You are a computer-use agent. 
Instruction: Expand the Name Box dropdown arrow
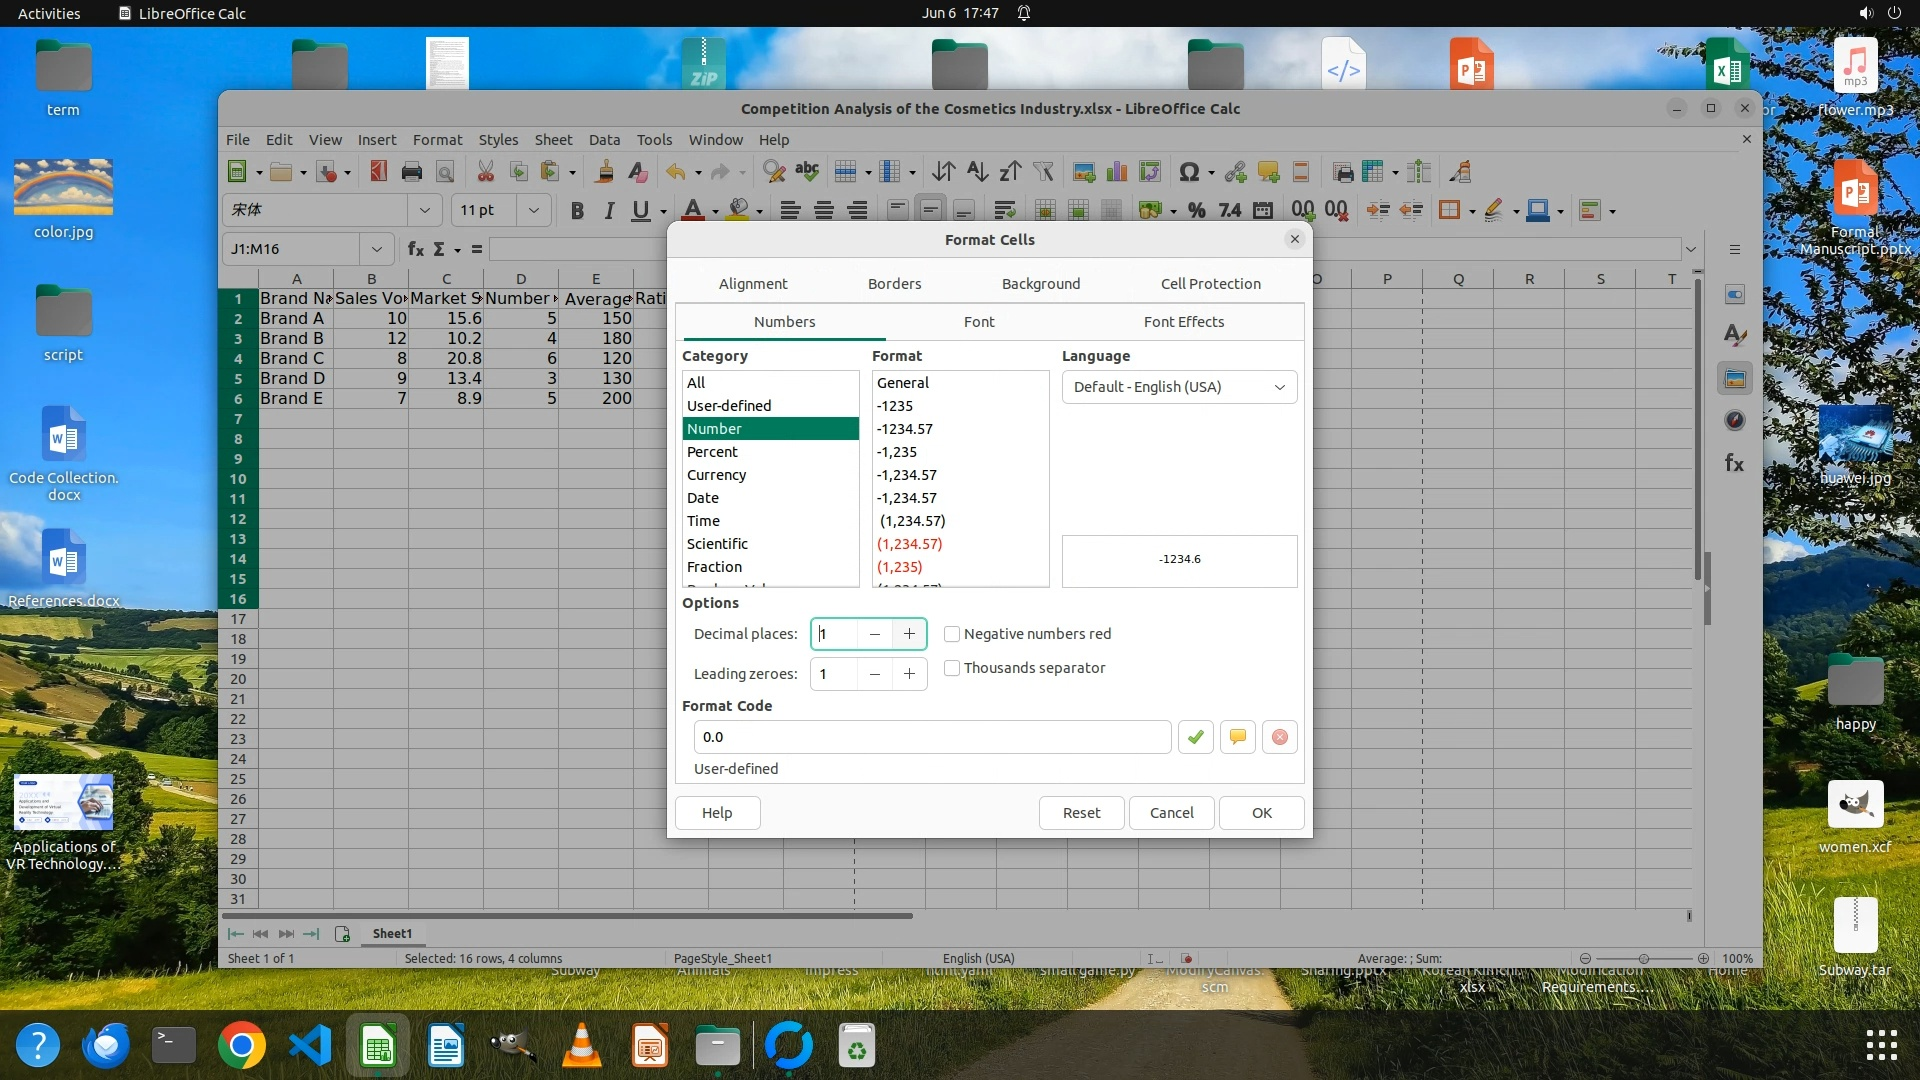pos(376,249)
